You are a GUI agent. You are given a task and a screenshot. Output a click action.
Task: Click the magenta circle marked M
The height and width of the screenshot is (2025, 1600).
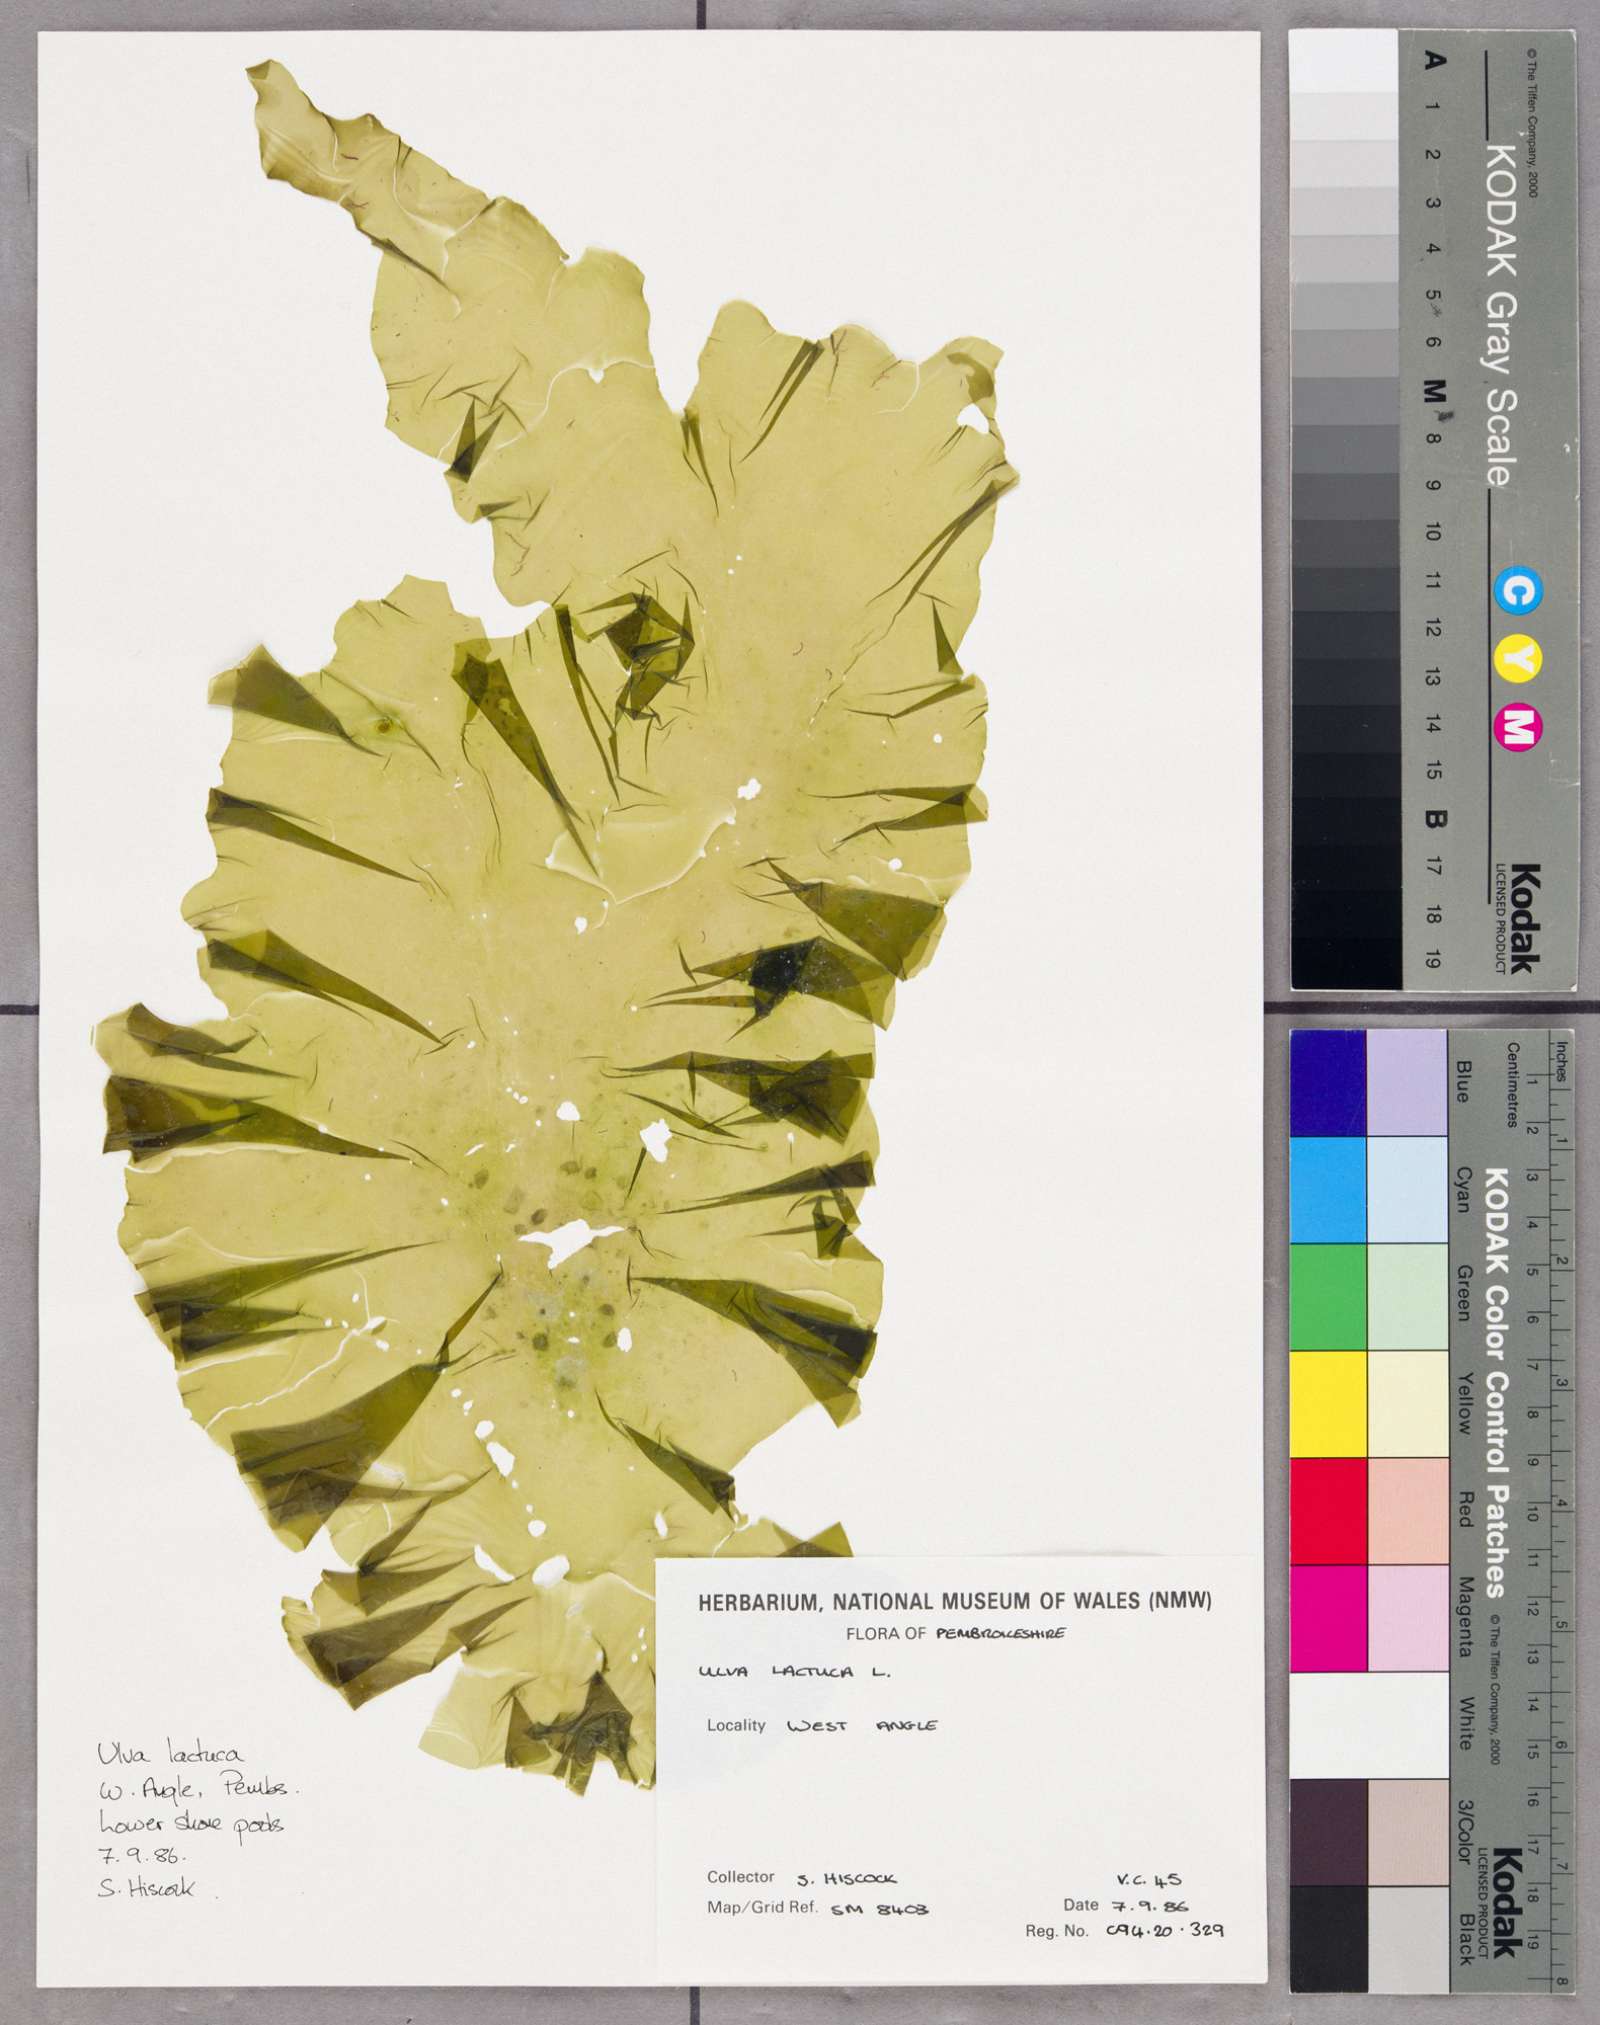pyautogui.click(x=1517, y=728)
